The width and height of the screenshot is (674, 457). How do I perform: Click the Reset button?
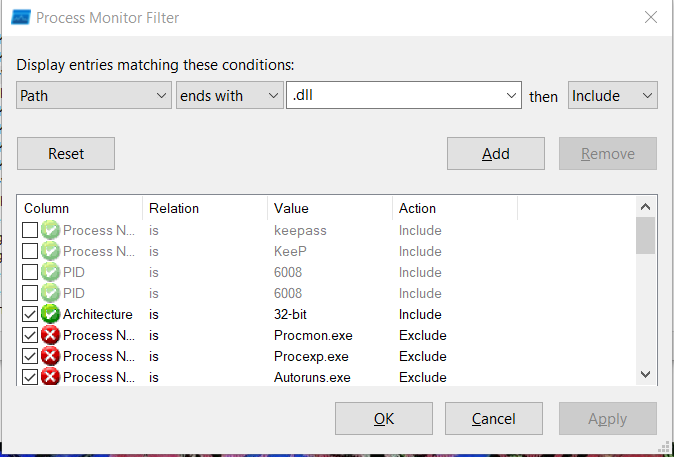[x=66, y=154]
